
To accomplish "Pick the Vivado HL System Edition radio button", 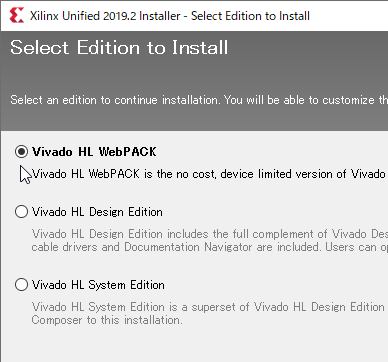I will click(21, 285).
